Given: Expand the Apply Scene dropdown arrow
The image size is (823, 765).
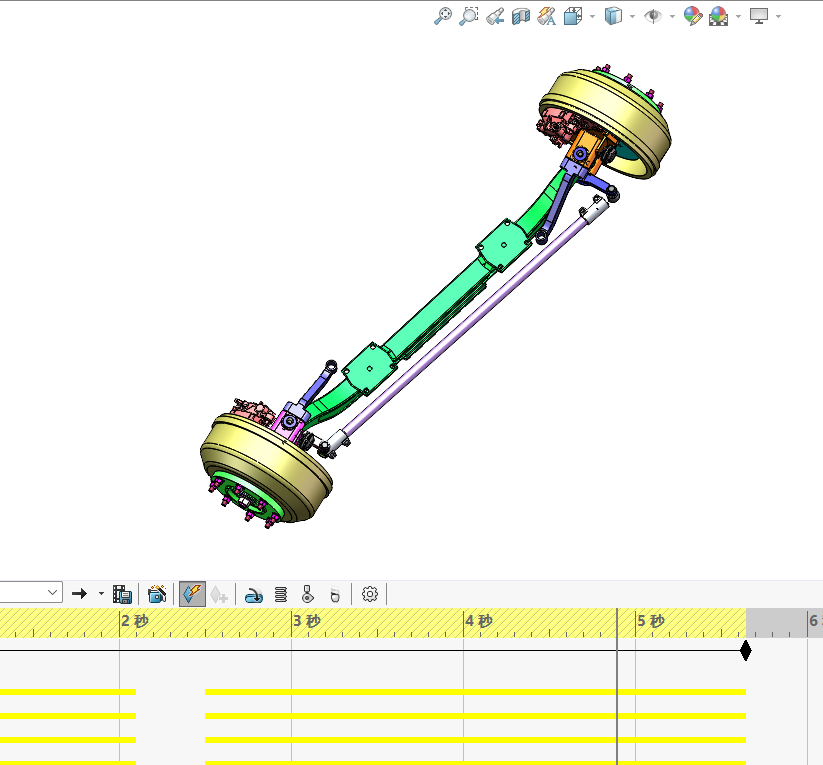Looking at the screenshot, I should [738, 17].
